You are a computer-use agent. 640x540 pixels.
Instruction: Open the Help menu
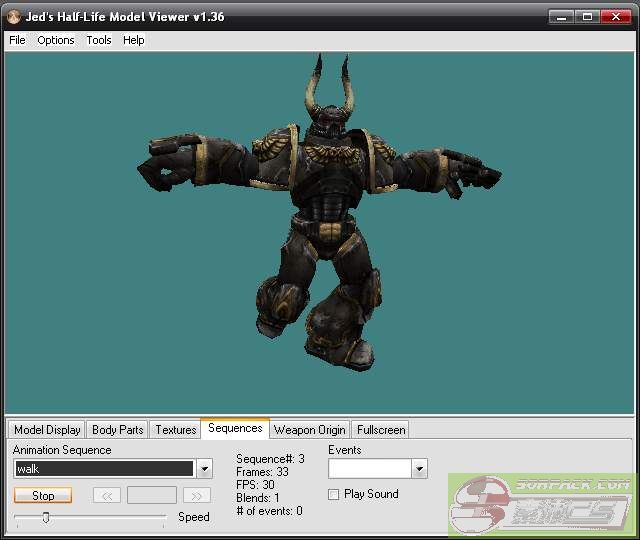[x=134, y=40]
